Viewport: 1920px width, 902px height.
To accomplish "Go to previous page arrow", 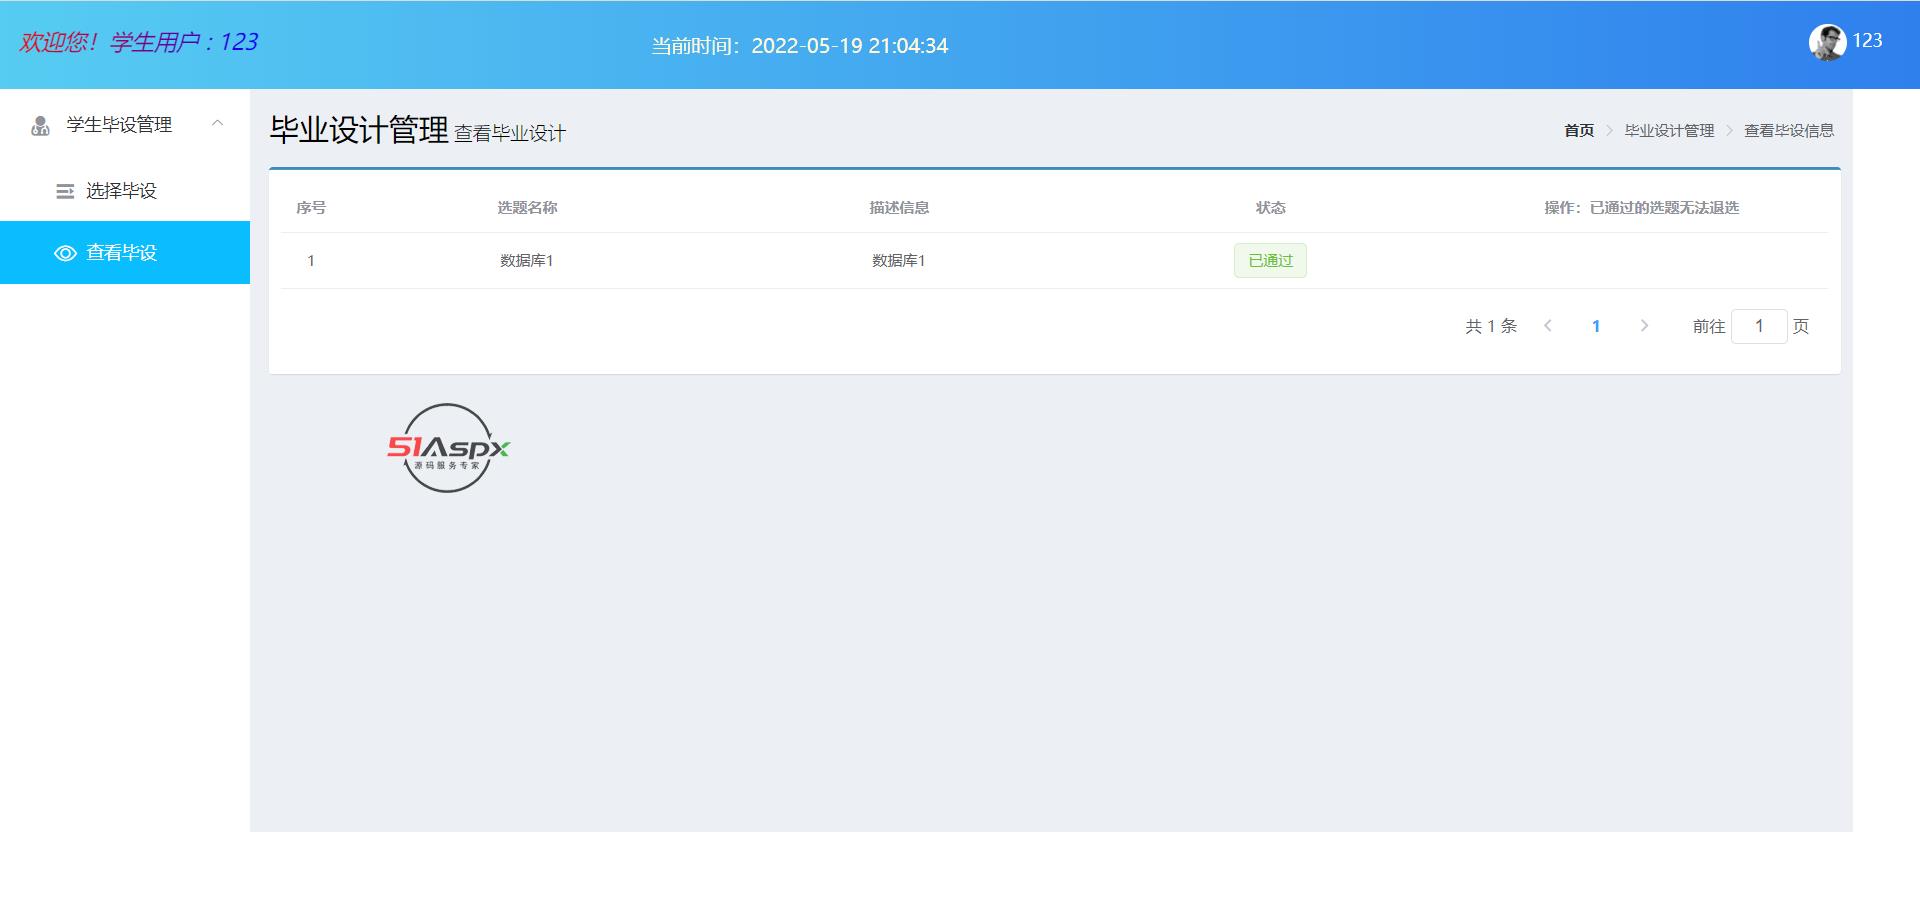I will point(1548,326).
